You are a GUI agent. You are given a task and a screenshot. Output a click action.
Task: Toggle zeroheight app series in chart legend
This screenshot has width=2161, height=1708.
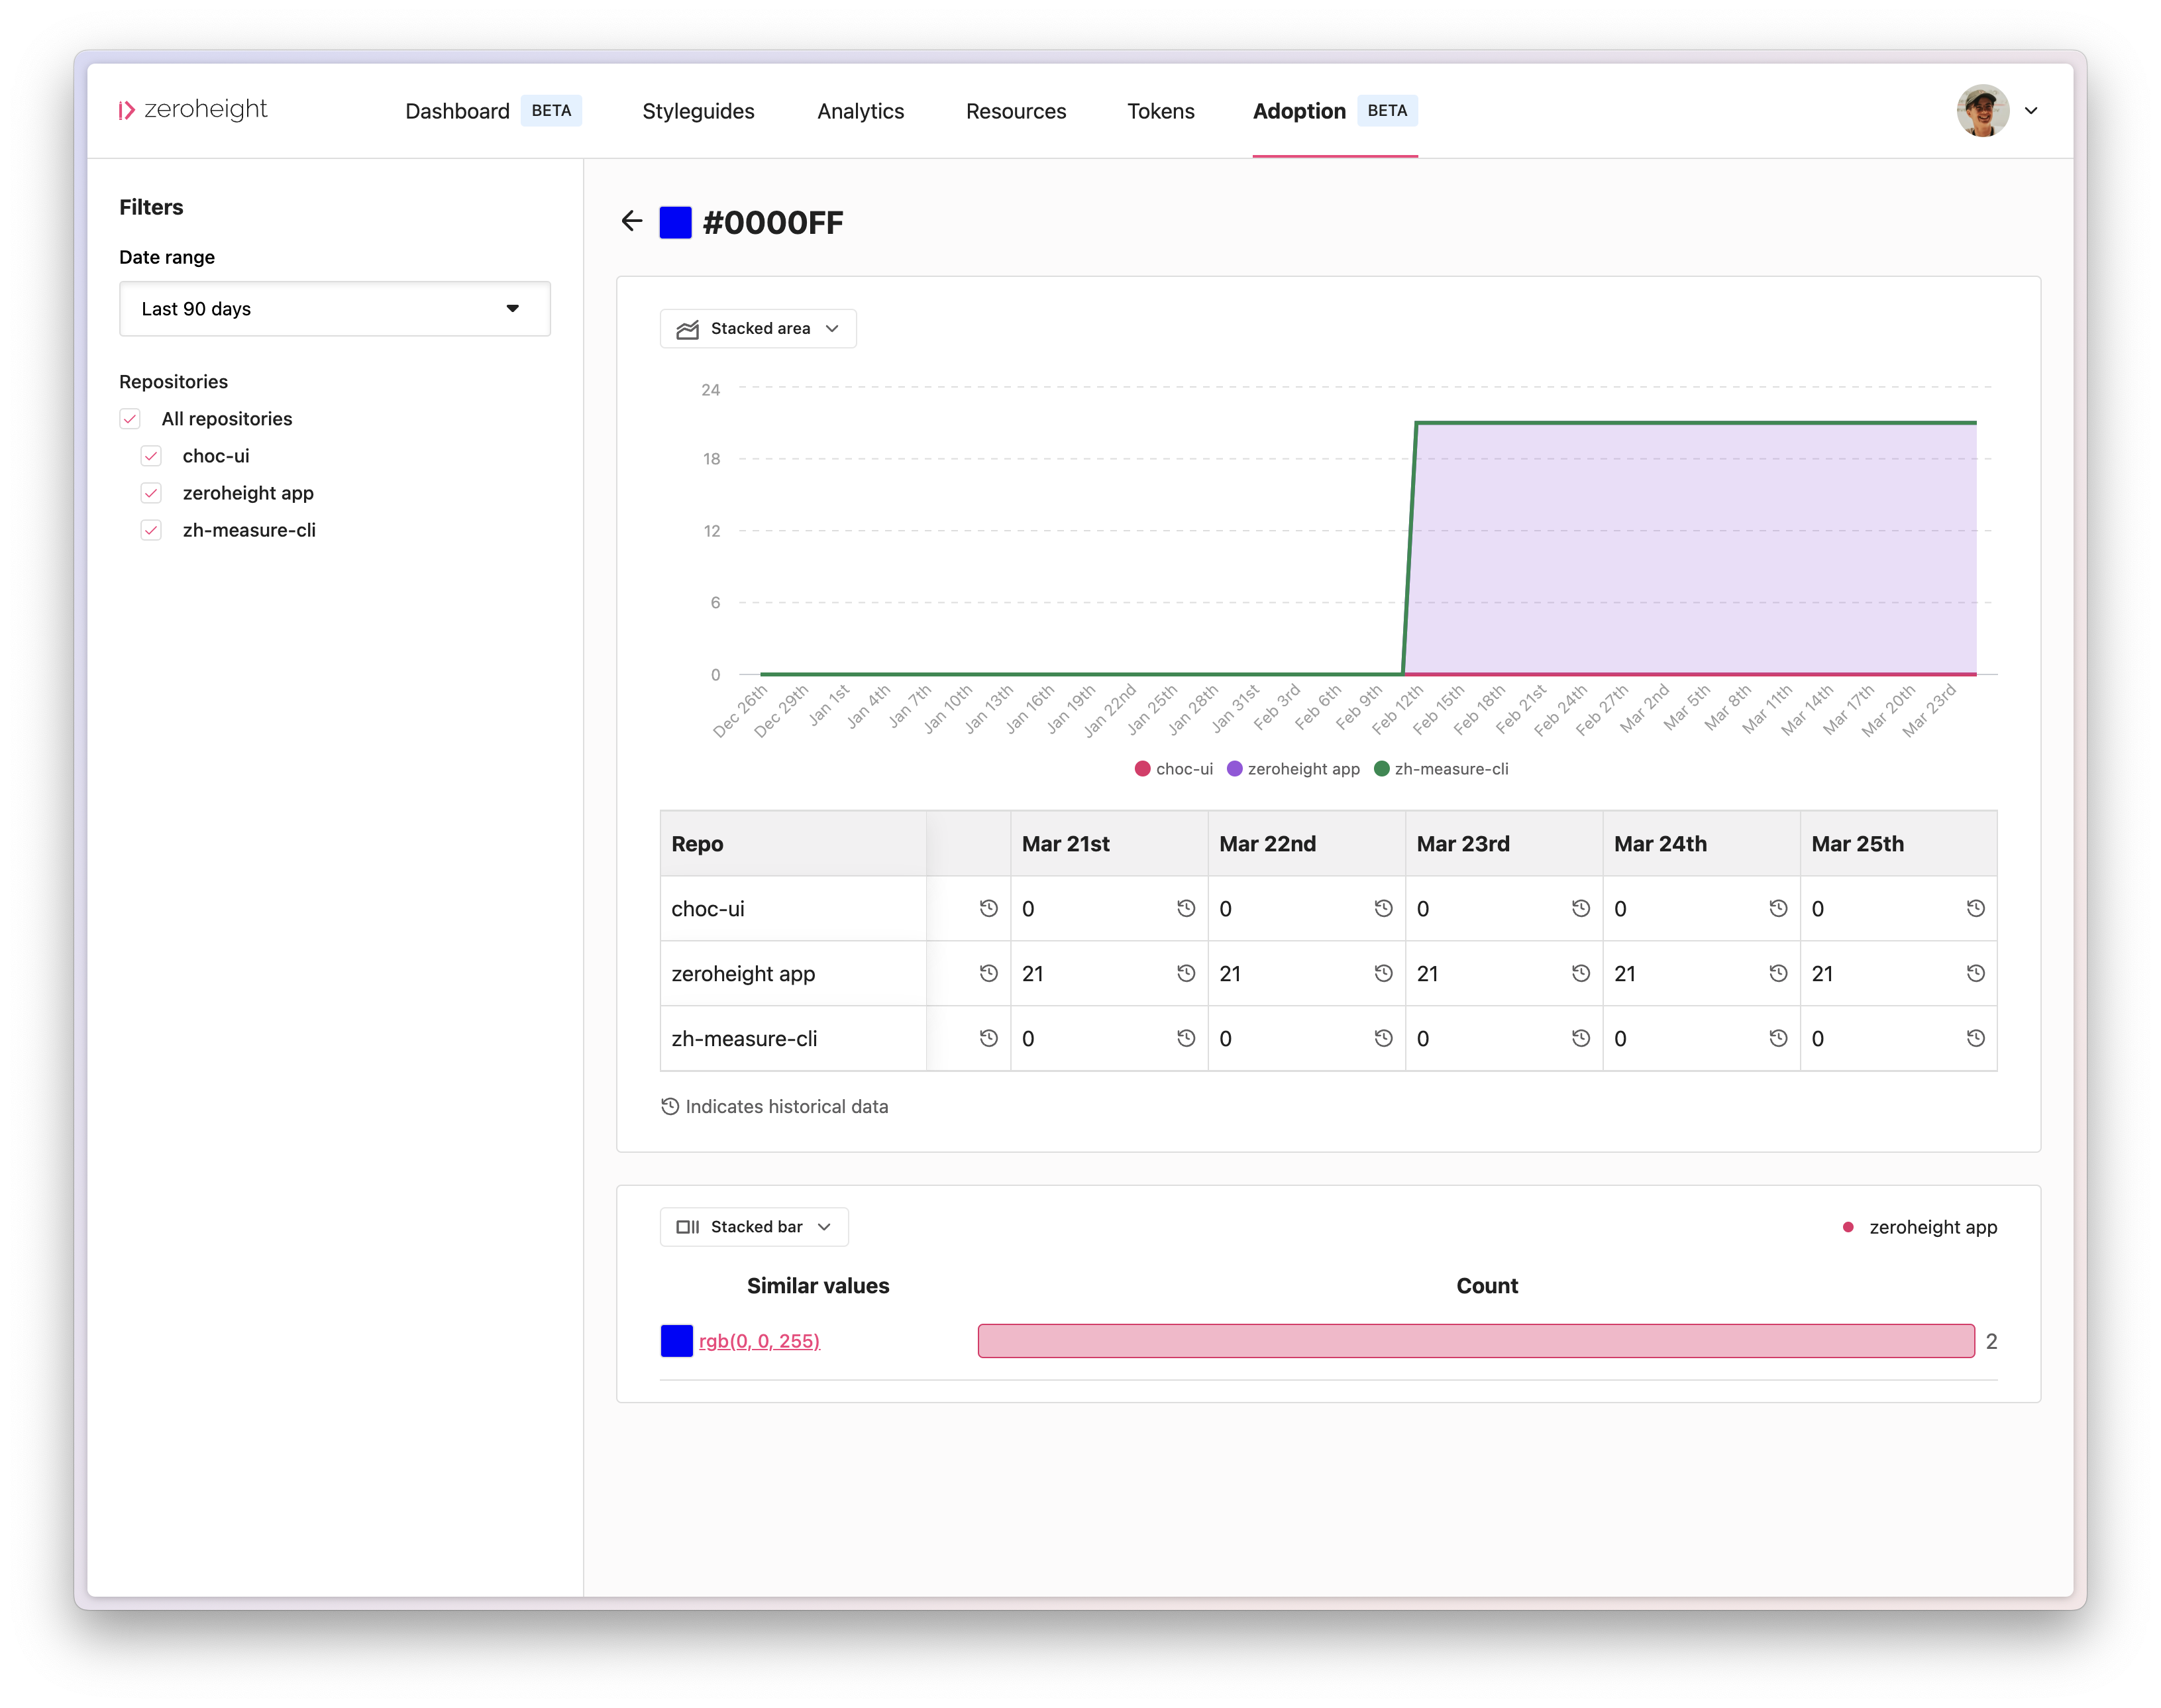pos(1293,769)
